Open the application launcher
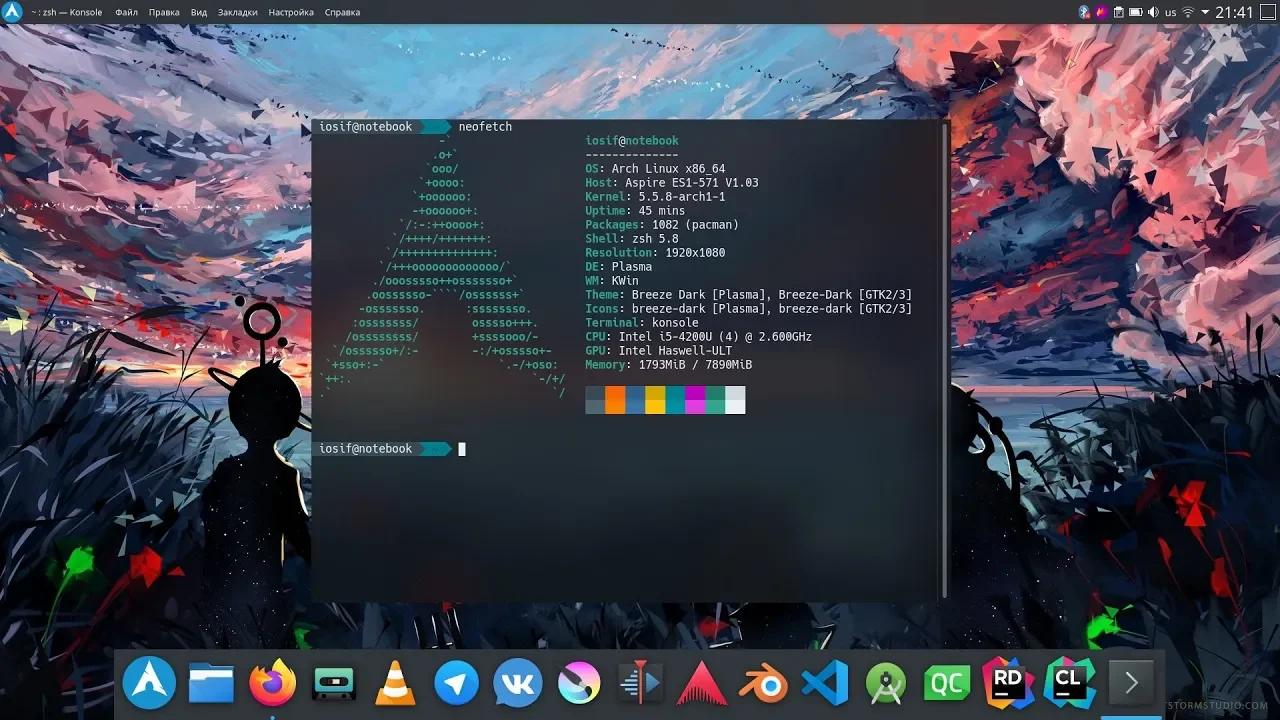The height and width of the screenshot is (720, 1280). [149, 683]
